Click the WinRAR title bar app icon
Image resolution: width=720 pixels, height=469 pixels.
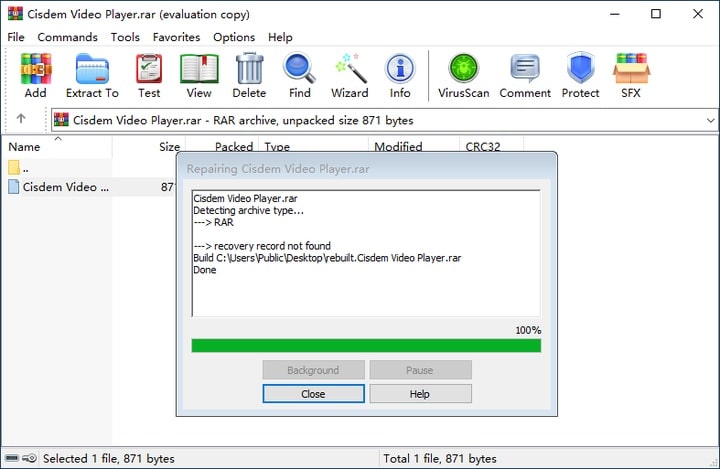coord(15,13)
